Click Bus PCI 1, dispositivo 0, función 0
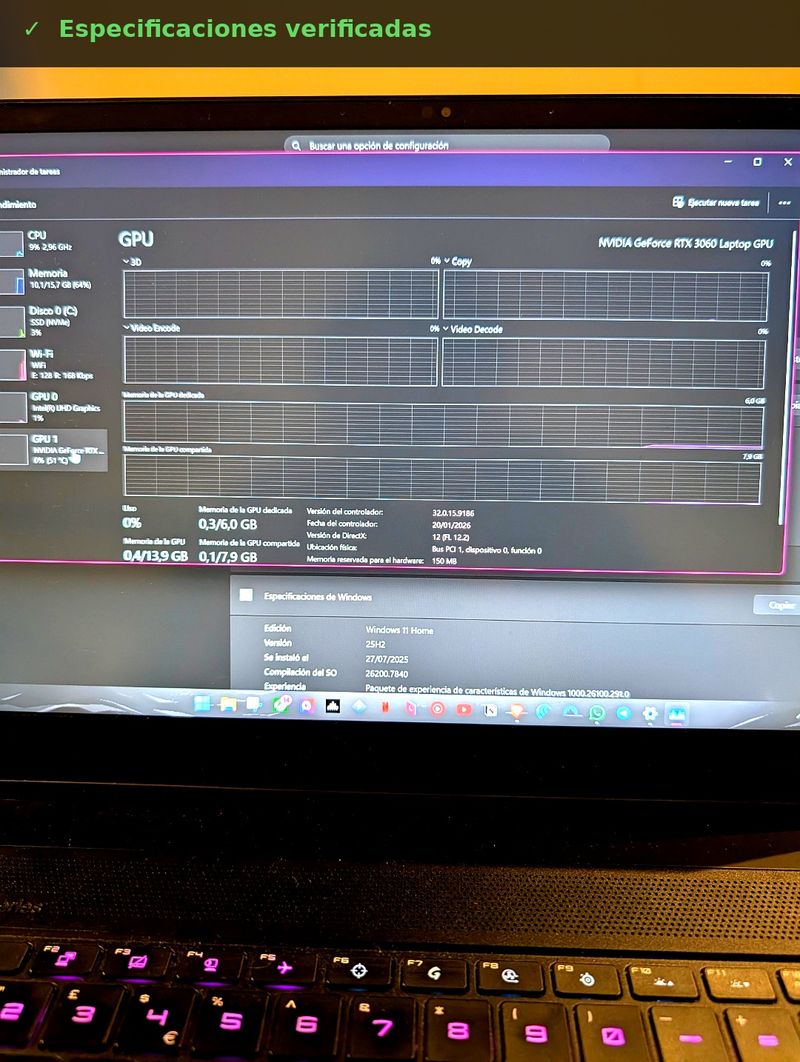The width and height of the screenshot is (800, 1062). click(486, 550)
